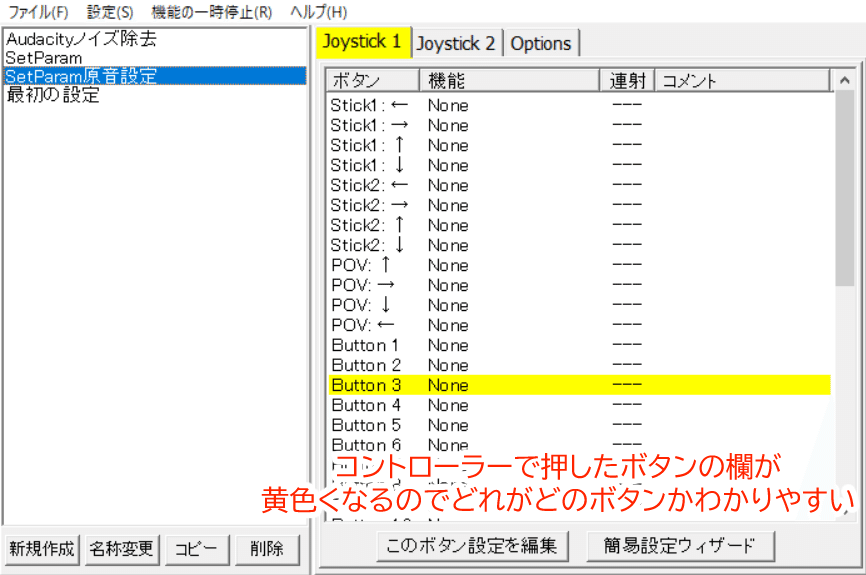Click このボタン設定を編集 button
The image size is (866, 575).
pyautogui.click(x=472, y=546)
